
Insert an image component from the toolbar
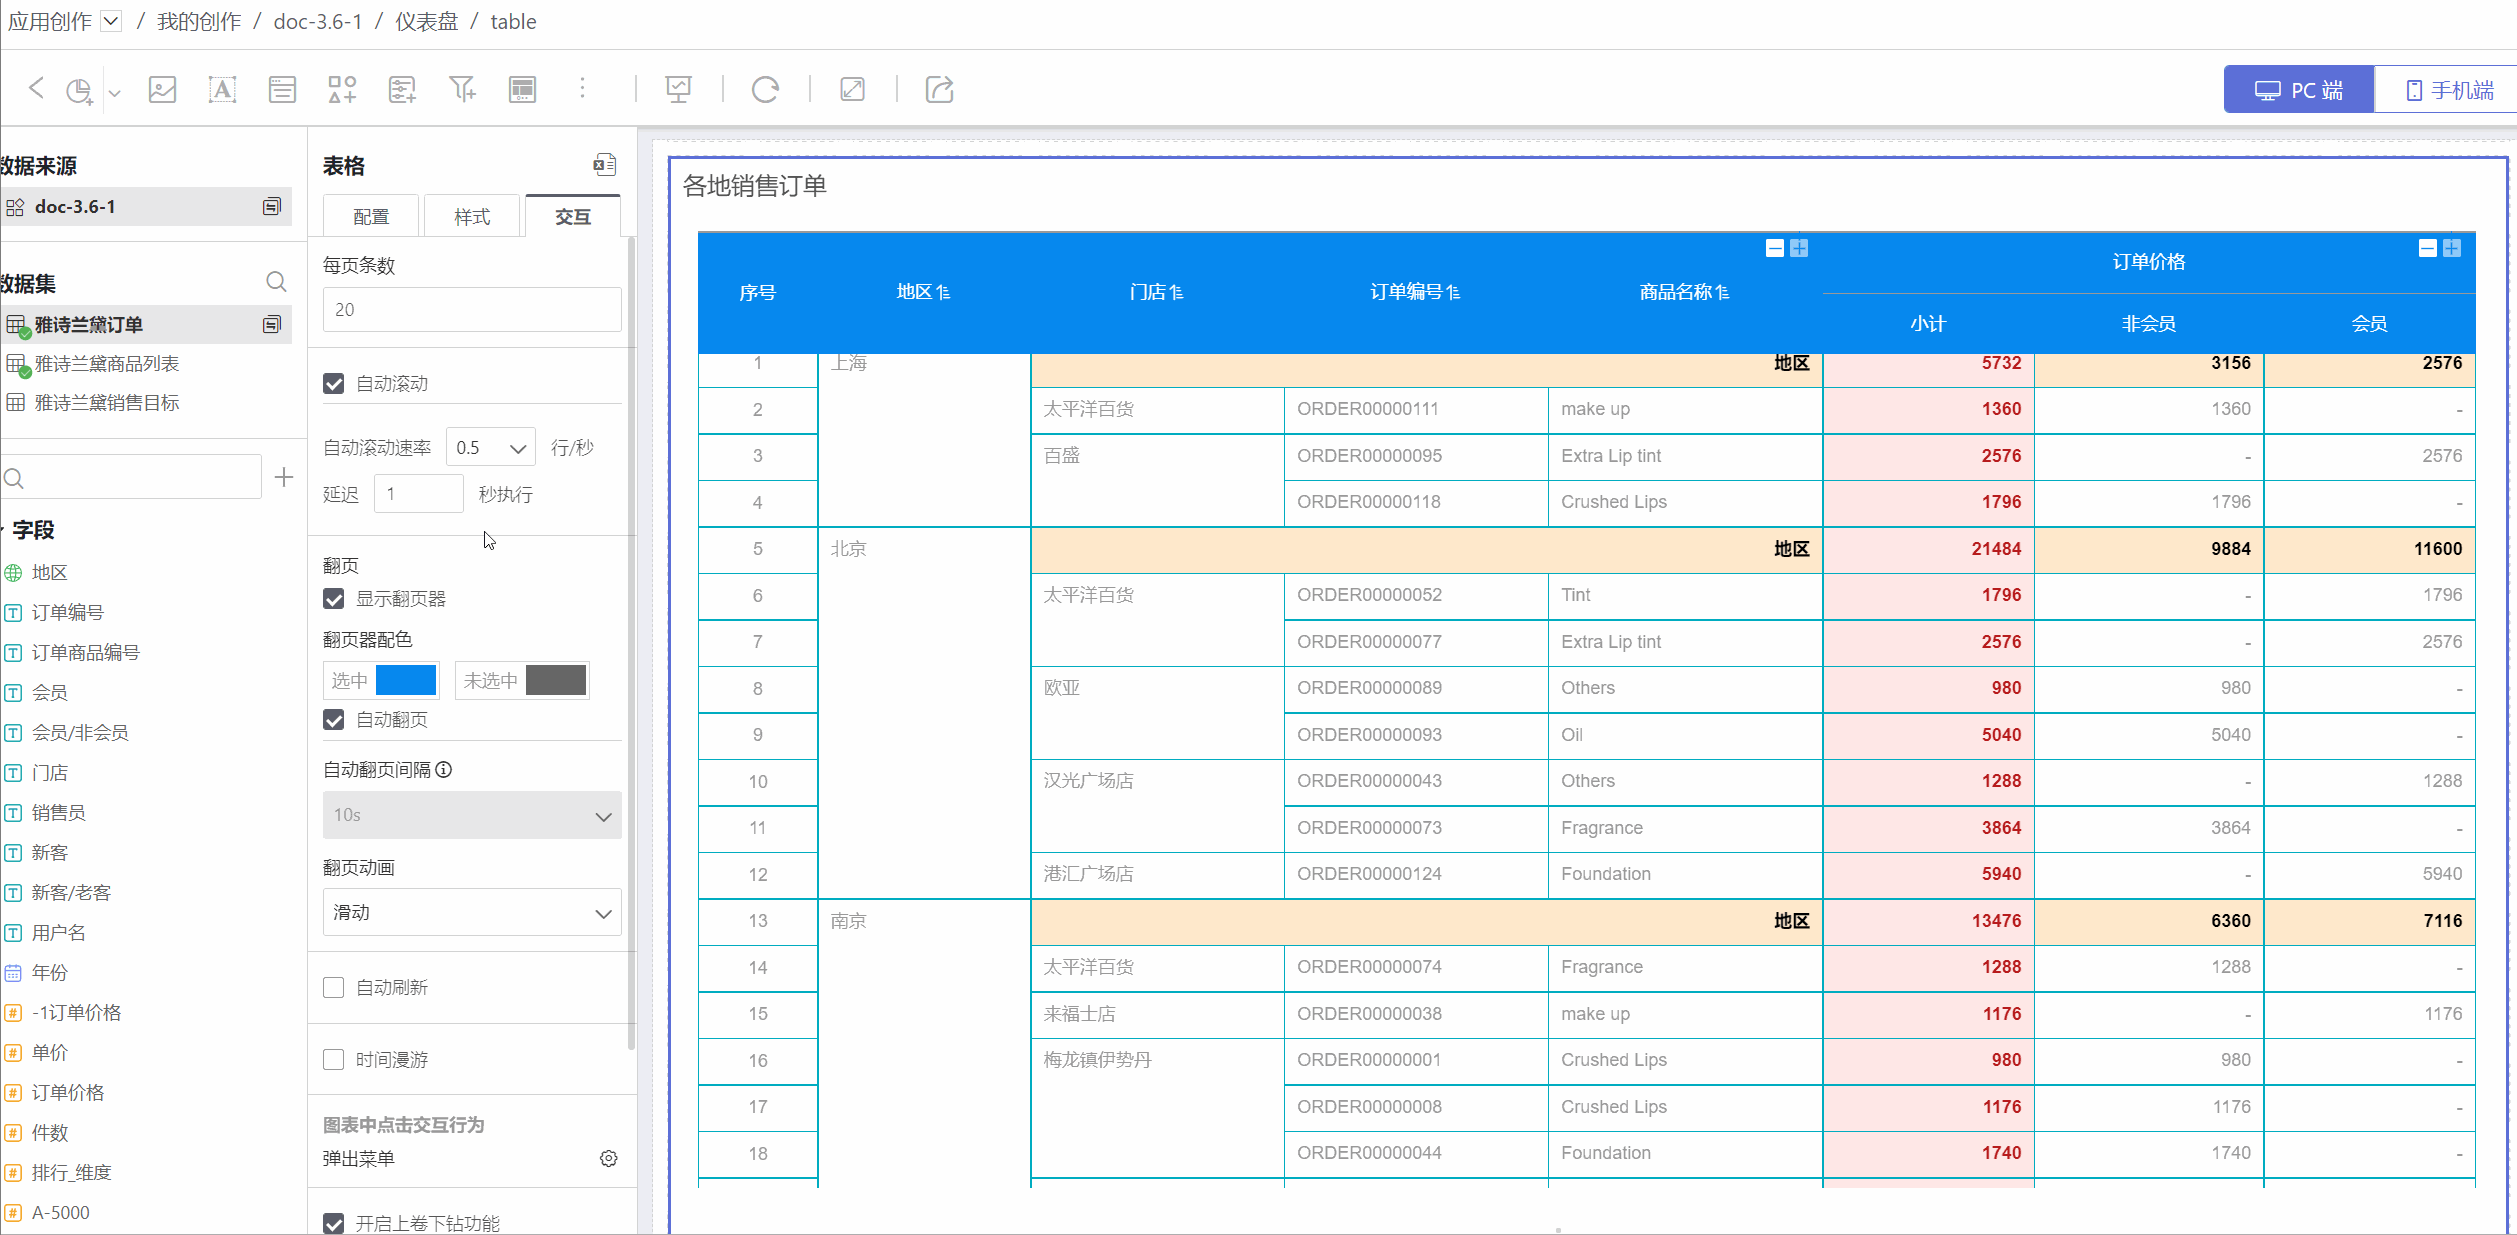click(162, 90)
